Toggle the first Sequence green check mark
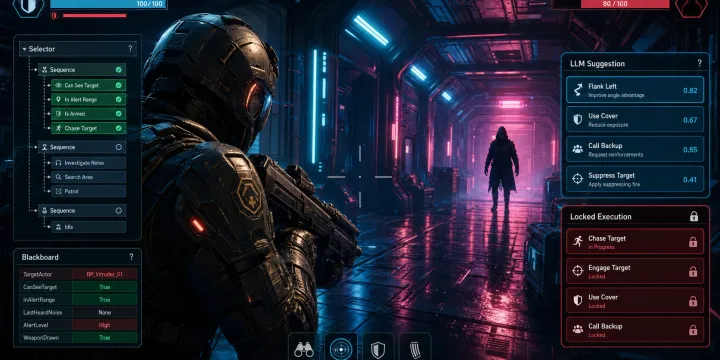The height and width of the screenshot is (360, 720). pos(118,70)
